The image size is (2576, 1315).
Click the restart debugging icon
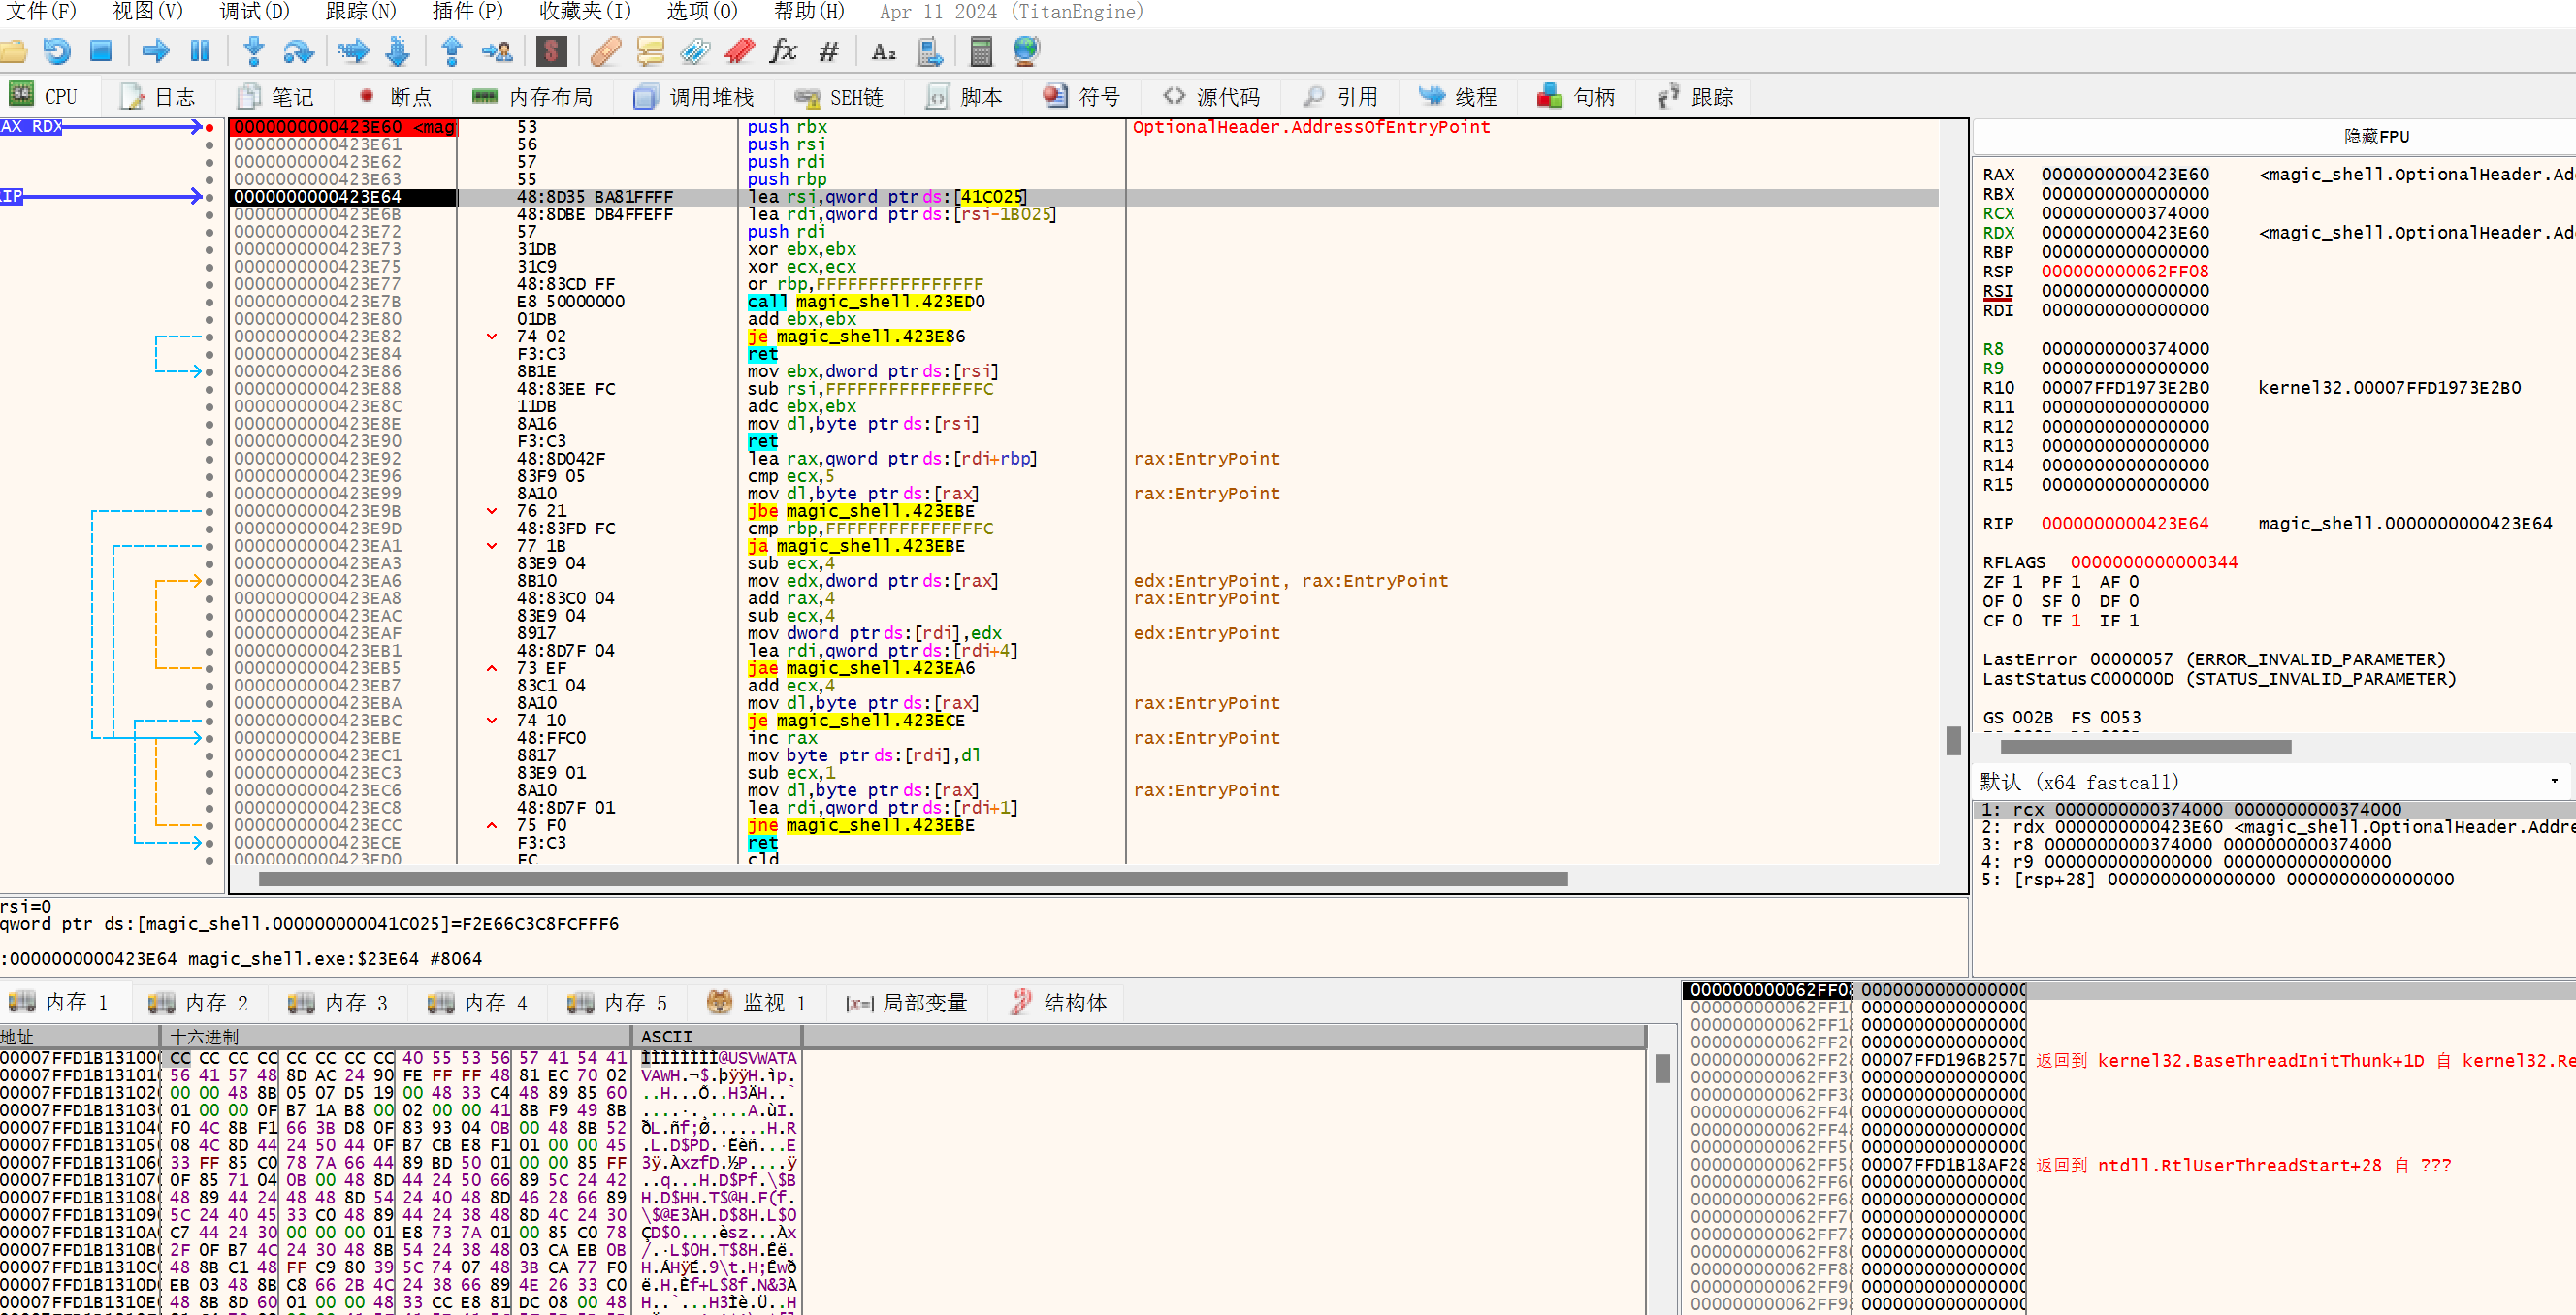click(x=57, y=51)
